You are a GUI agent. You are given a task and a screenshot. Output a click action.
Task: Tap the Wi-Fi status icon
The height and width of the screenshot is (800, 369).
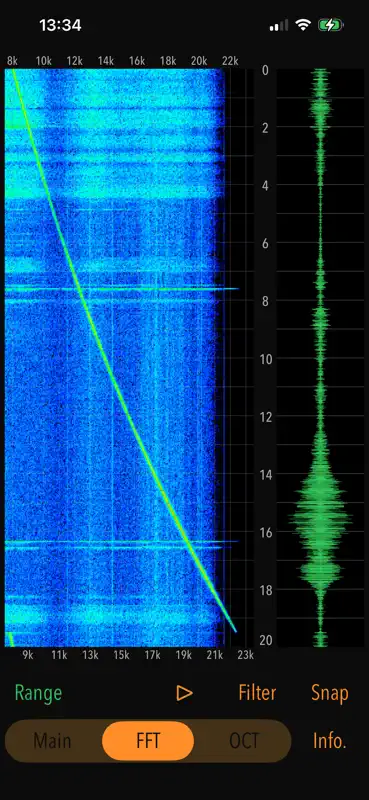304,25
